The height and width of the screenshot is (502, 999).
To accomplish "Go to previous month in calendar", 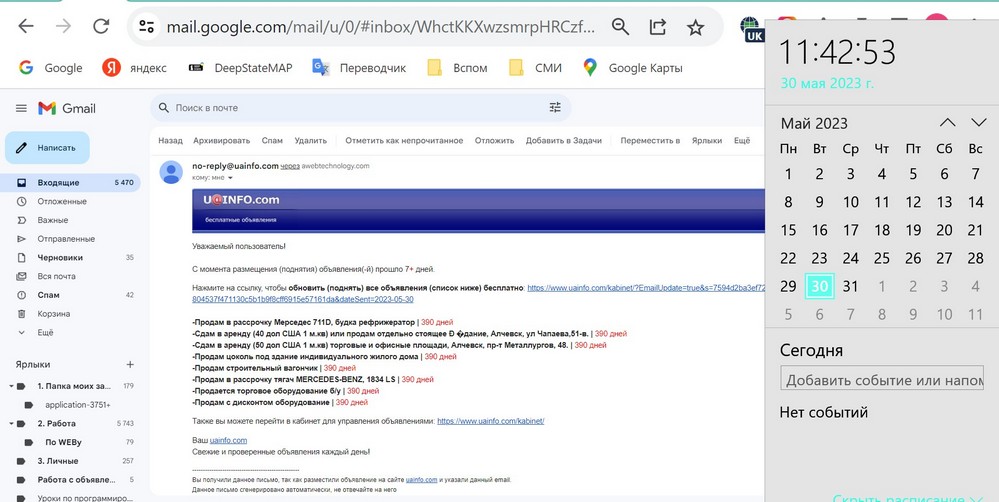I will 947,122.
